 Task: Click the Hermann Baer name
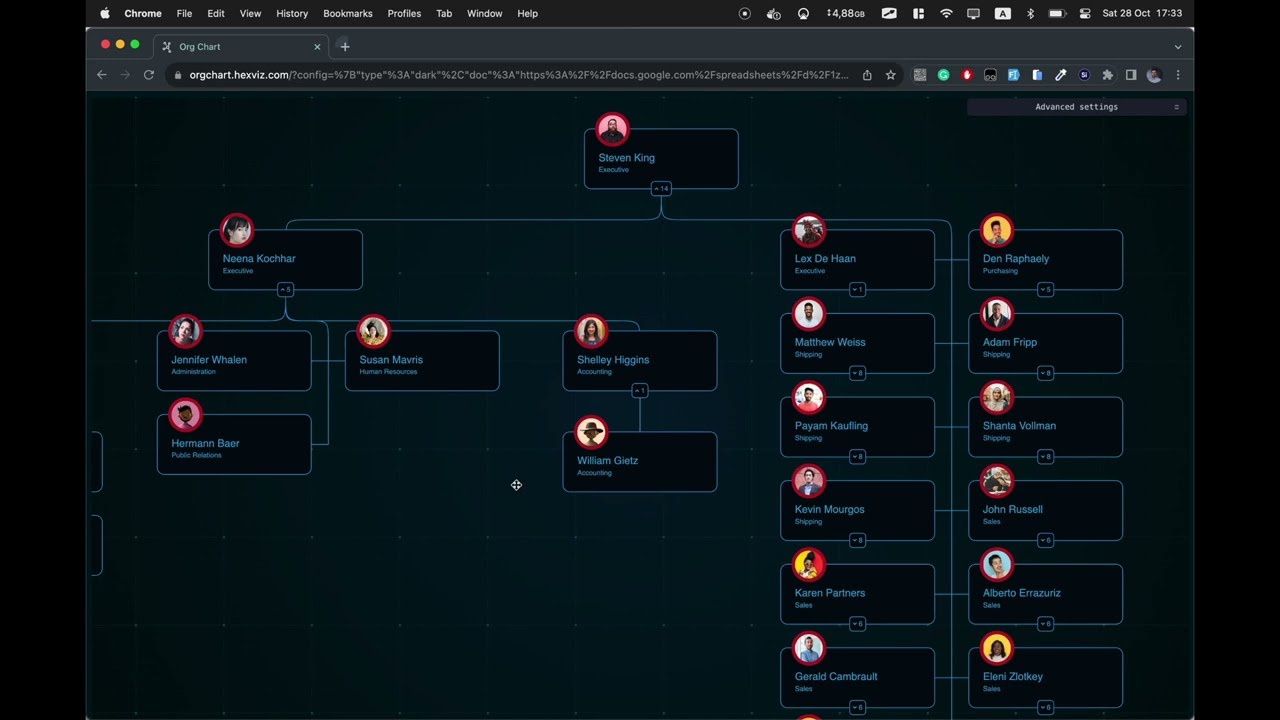click(x=205, y=443)
